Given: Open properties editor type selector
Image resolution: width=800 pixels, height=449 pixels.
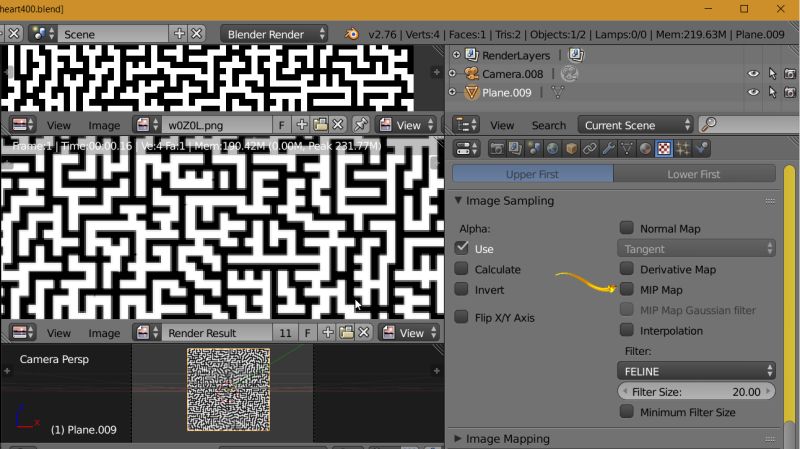Looking at the screenshot, I should [466, 149].
